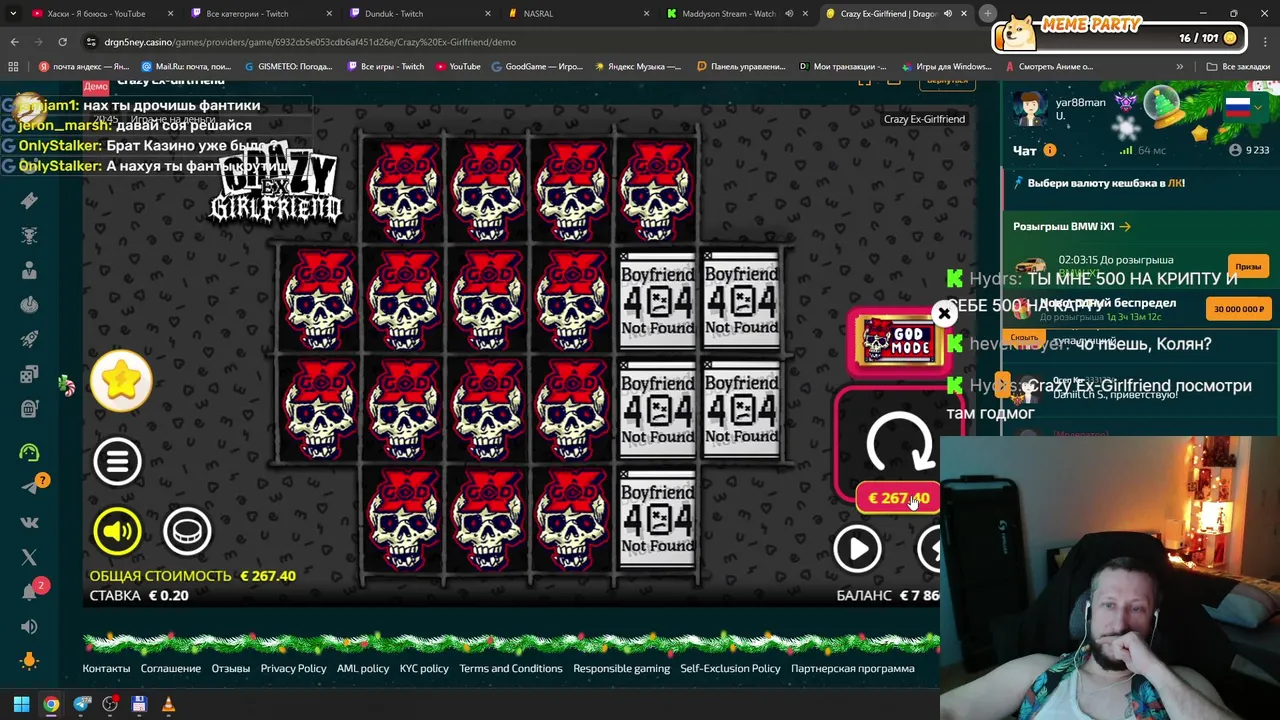Viewport: 1280px width, 720px height.
Task: Open Chrome from the taskbar
Action: 51,704
